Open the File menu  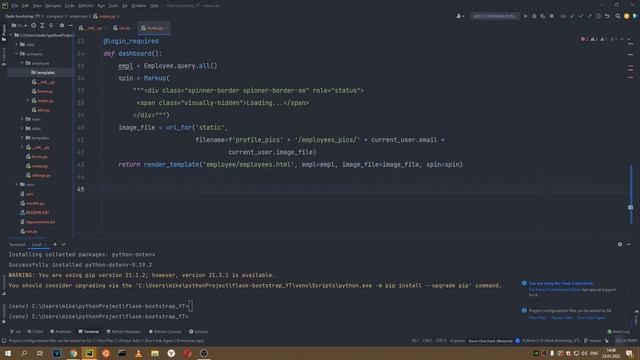coord(14,6)
